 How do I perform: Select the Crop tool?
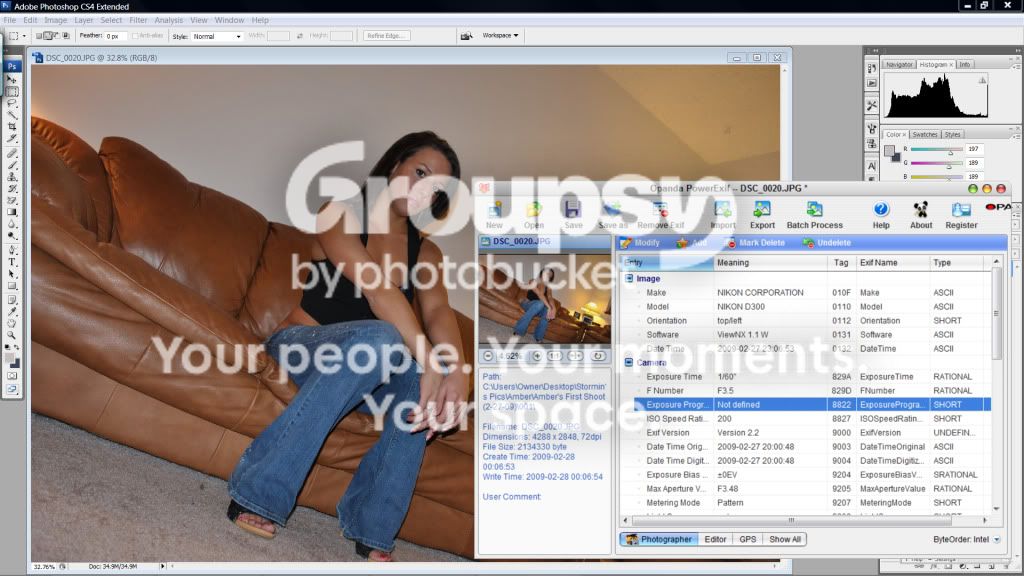tap(12, 127)
